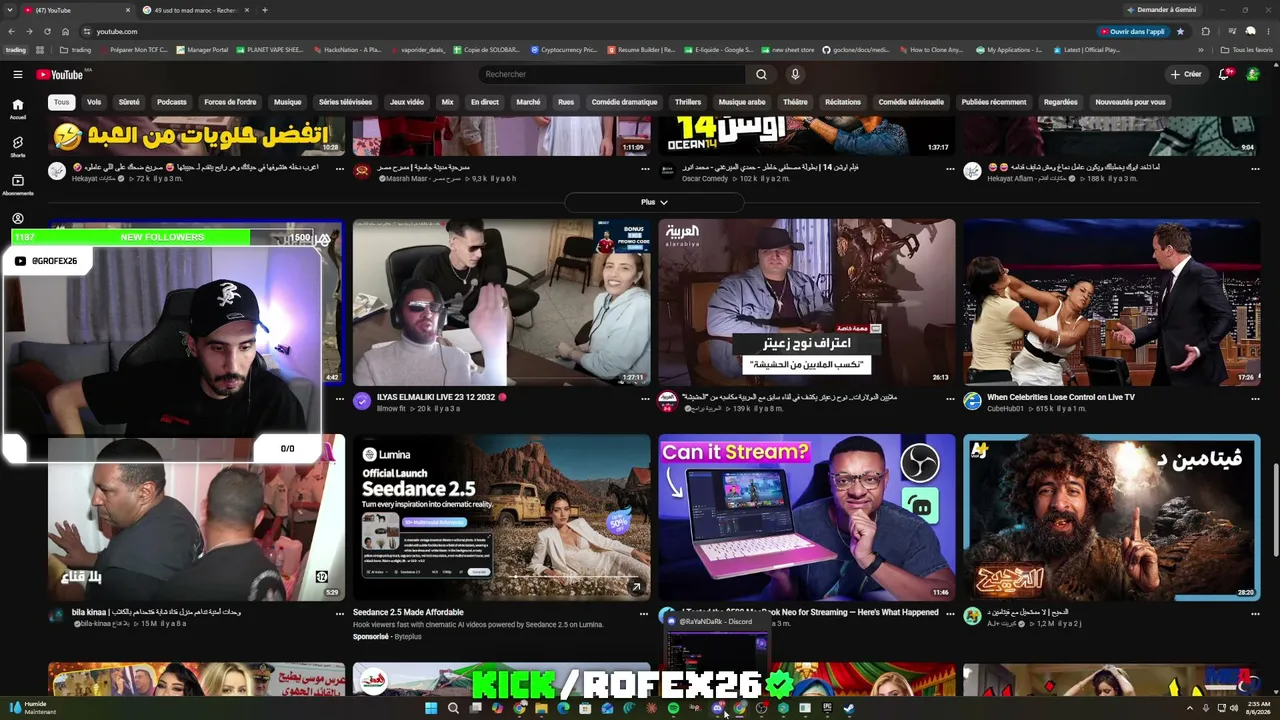Open the Resume Builder bookmark
Image resolution: width=1280 pixels, height=720 pixels.
640,50
